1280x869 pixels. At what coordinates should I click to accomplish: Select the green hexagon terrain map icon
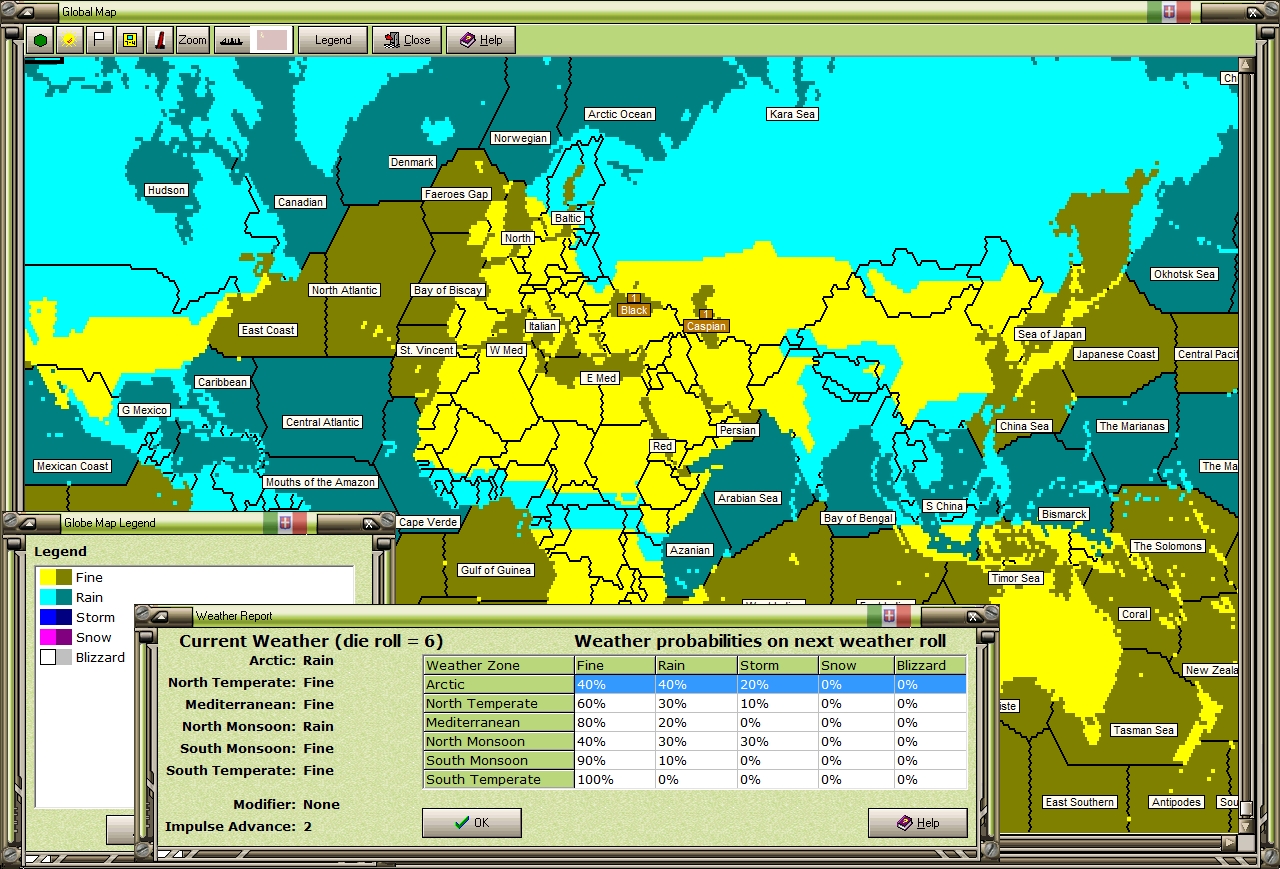tap(40, 40)
